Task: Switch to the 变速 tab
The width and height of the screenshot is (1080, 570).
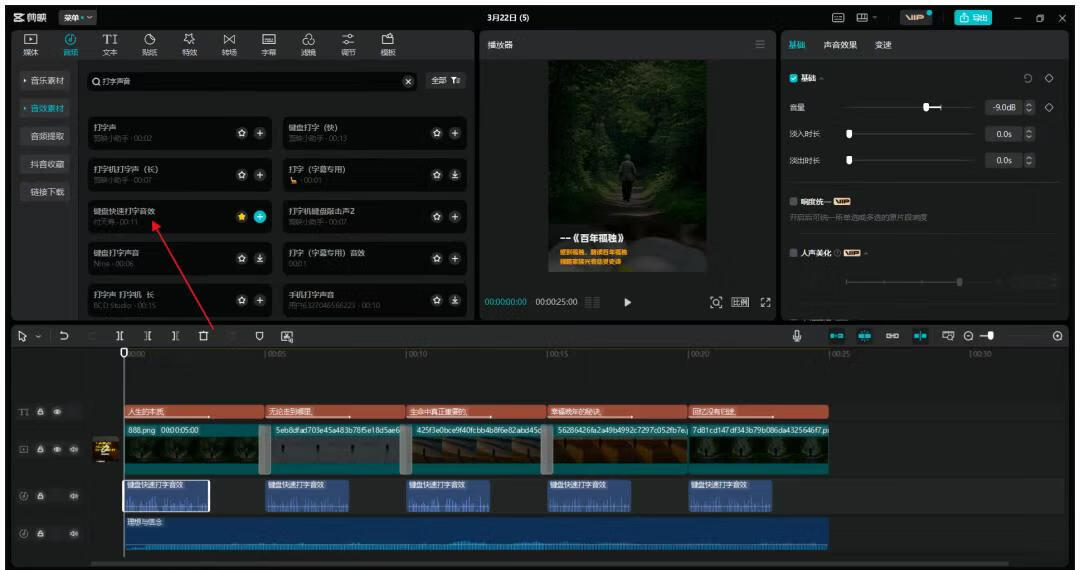Action: pos(883,45)
